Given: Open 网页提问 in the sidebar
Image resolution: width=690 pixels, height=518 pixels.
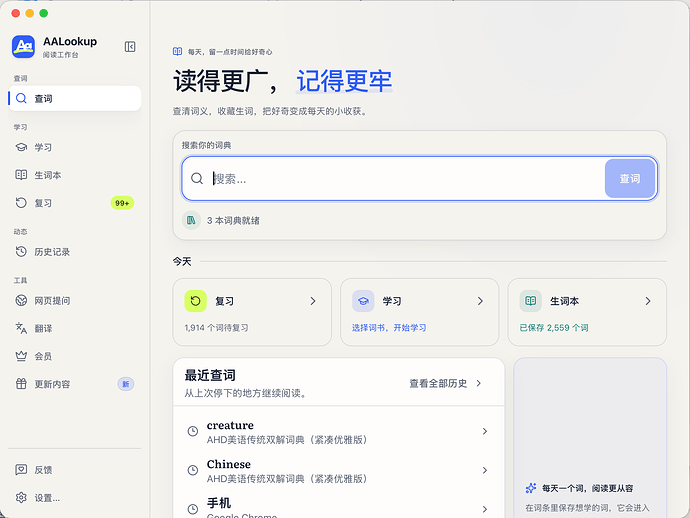Looking at the screenshot, I should pos(74,301).
